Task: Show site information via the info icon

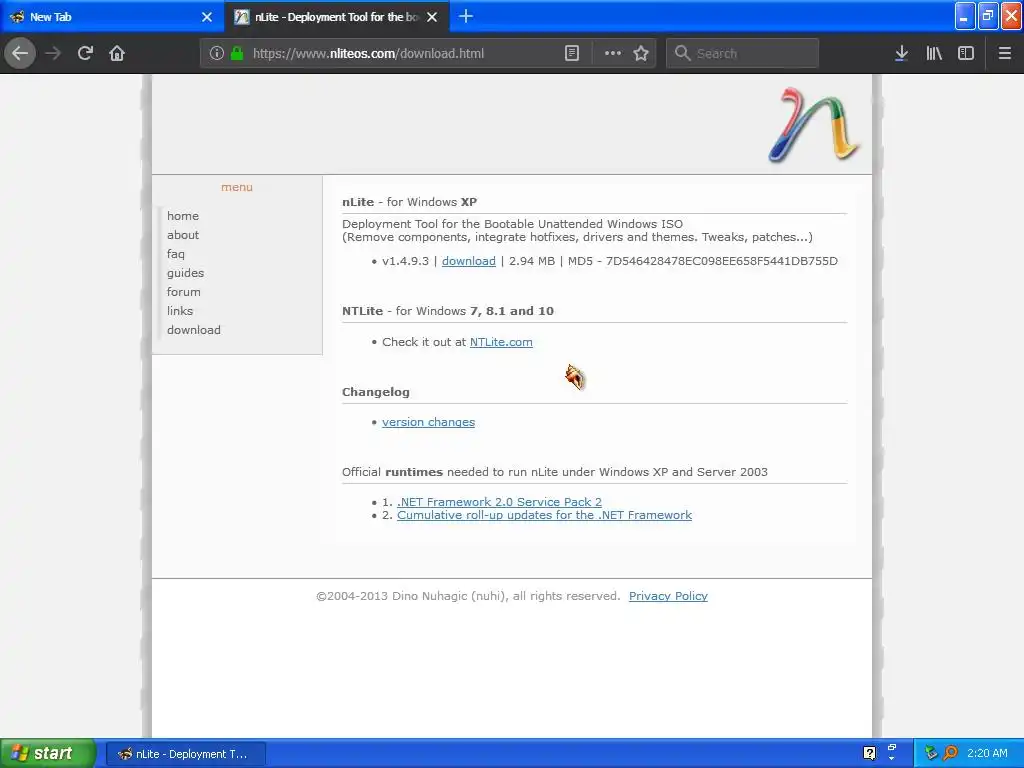Action: click(217, 54)
